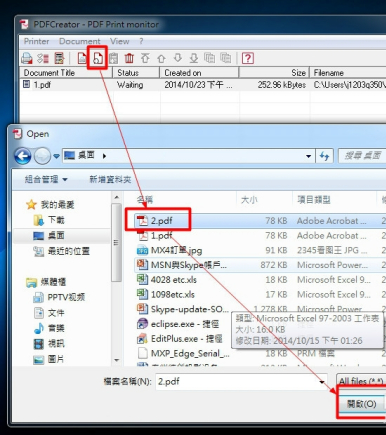The image size is (386, 435).
Task: Delete document with the red trash icon
Action: coord(129,58)
